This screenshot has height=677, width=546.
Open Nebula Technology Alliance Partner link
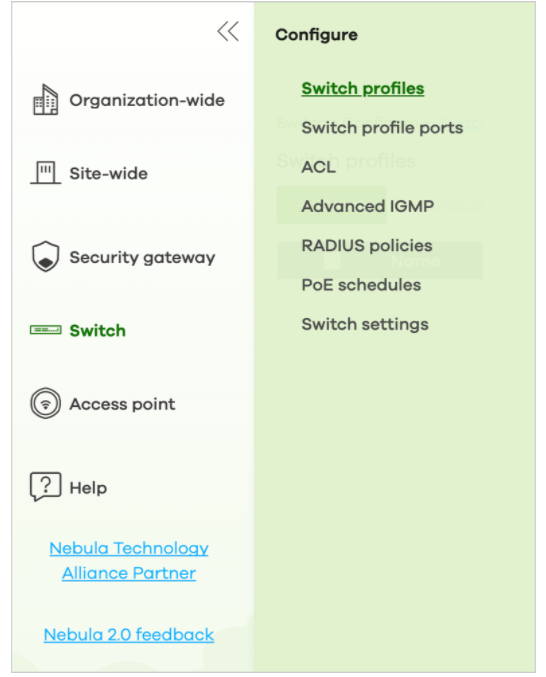coord(129,560)
